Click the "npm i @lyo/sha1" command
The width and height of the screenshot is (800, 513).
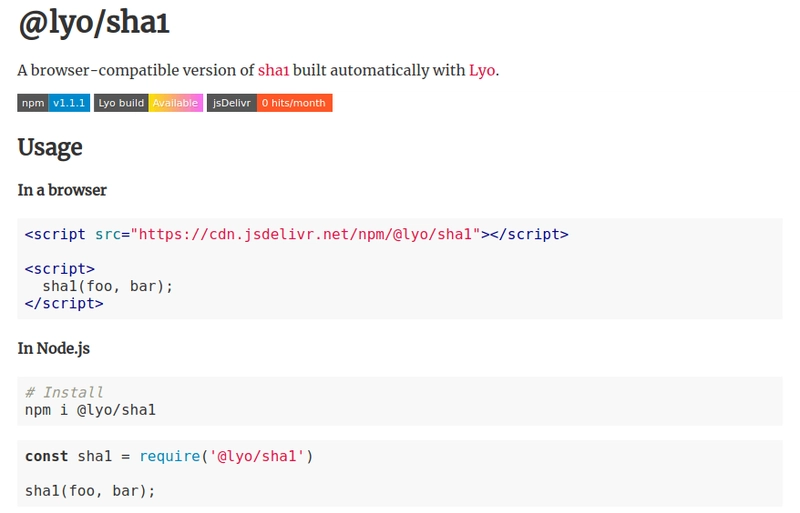coord(90,409)
